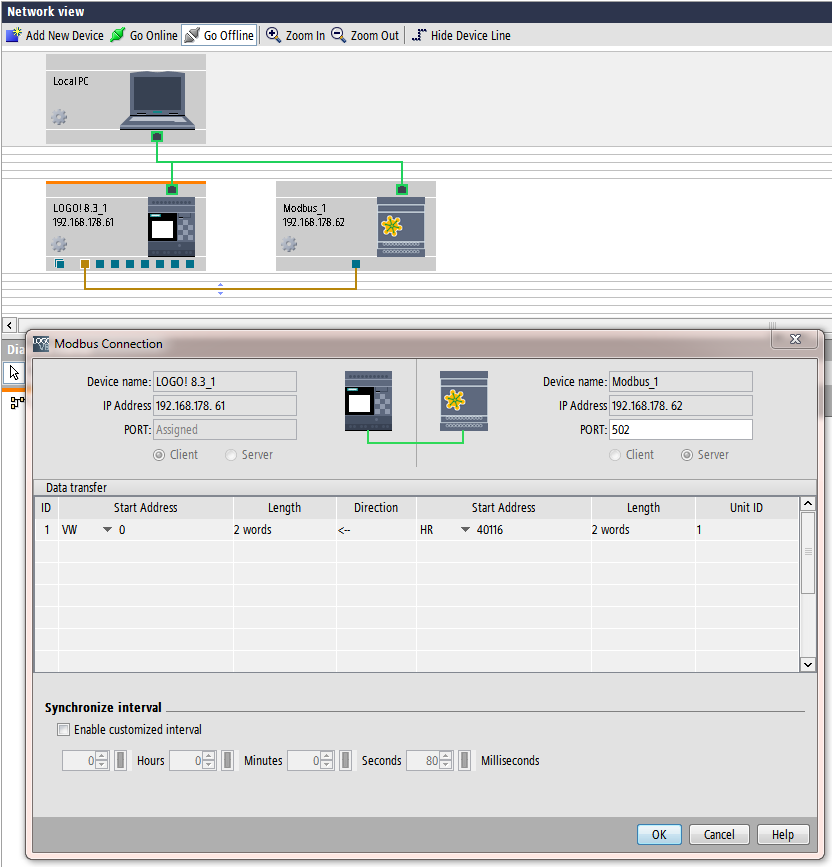Click Go Online in toolbar
Screen dimensions: 833x868
pos(144,35)
